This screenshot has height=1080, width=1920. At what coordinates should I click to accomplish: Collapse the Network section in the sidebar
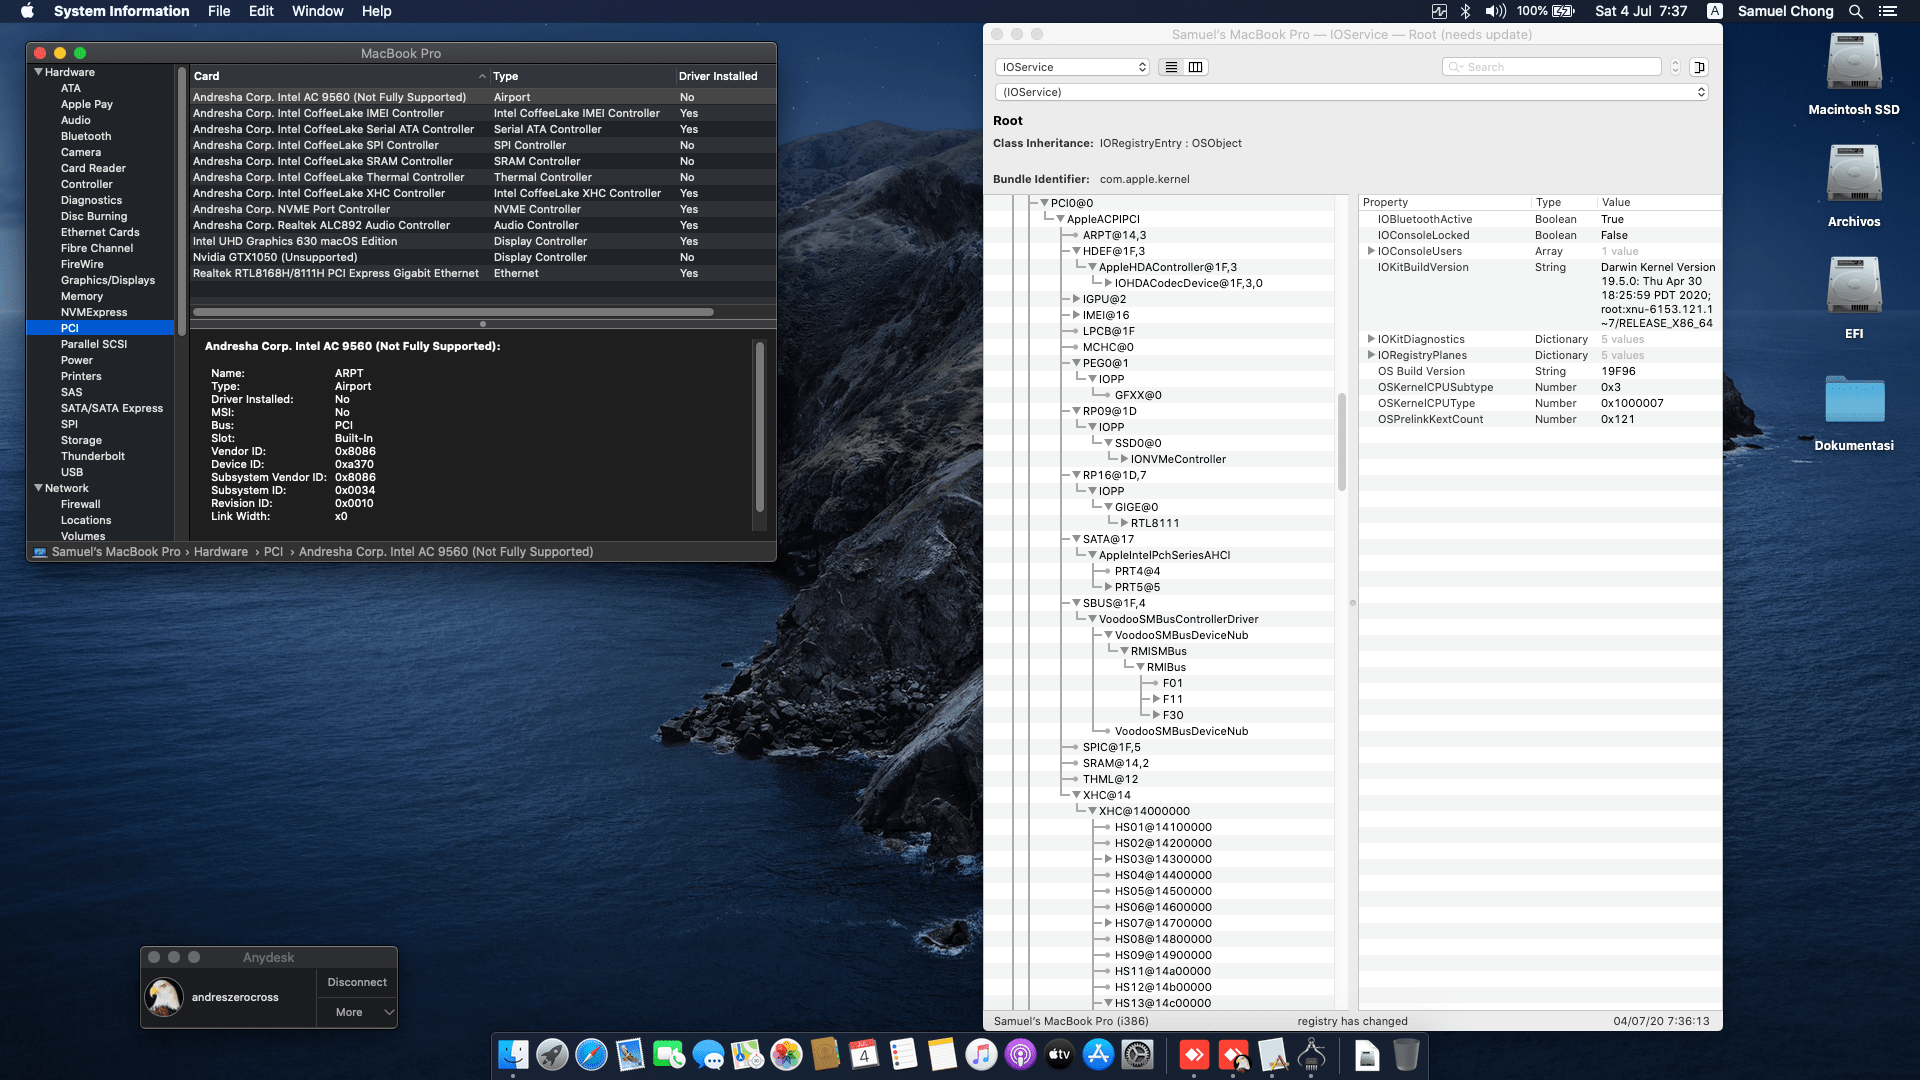(x=39, y=488)
